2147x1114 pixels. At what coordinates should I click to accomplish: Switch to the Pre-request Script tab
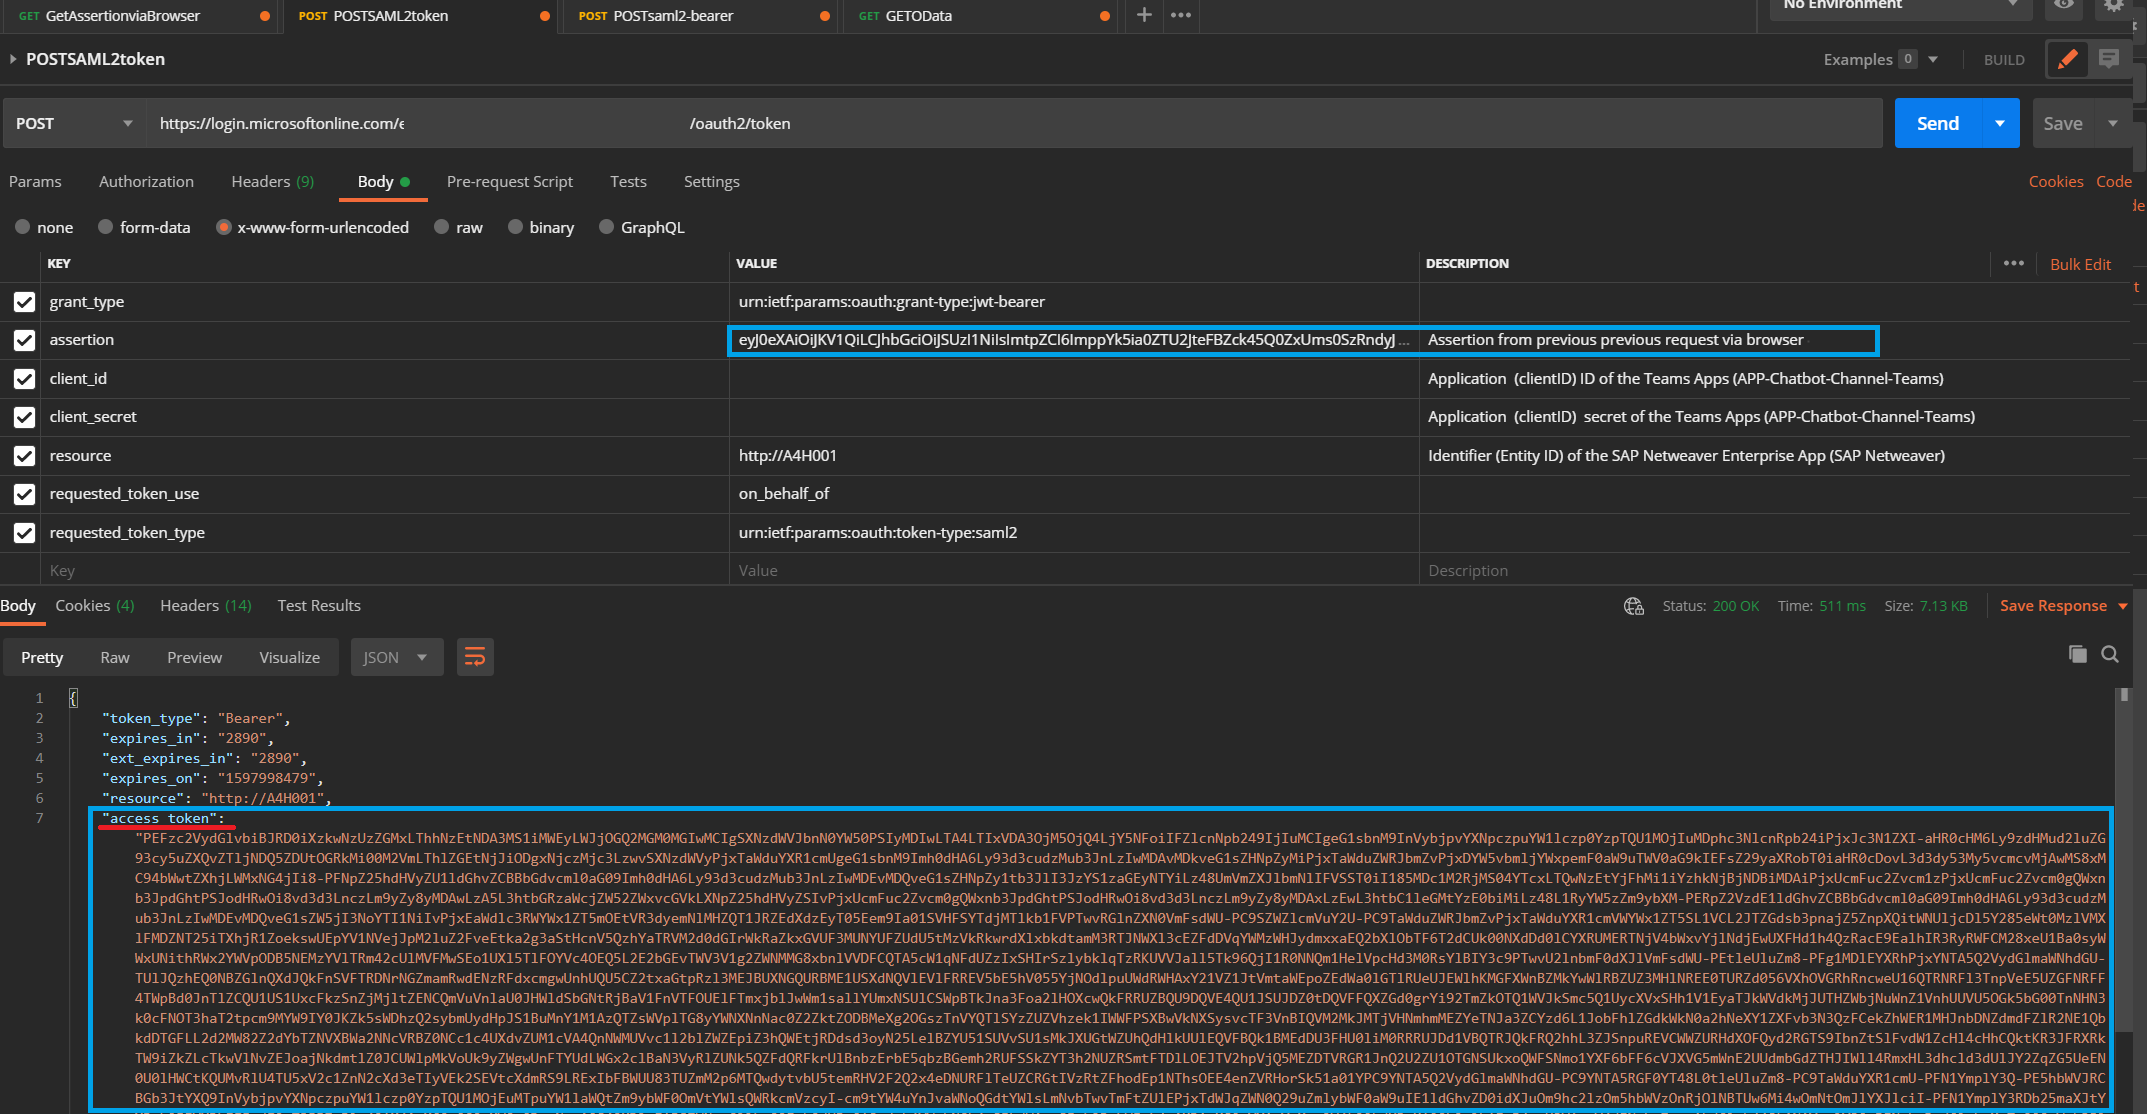(x=510, y=181)
